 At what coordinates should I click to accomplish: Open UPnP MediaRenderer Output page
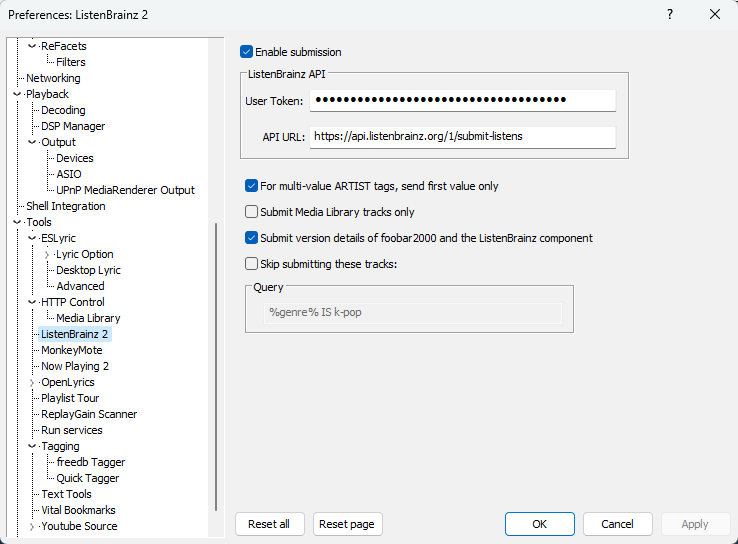click(x=125, y=190)
